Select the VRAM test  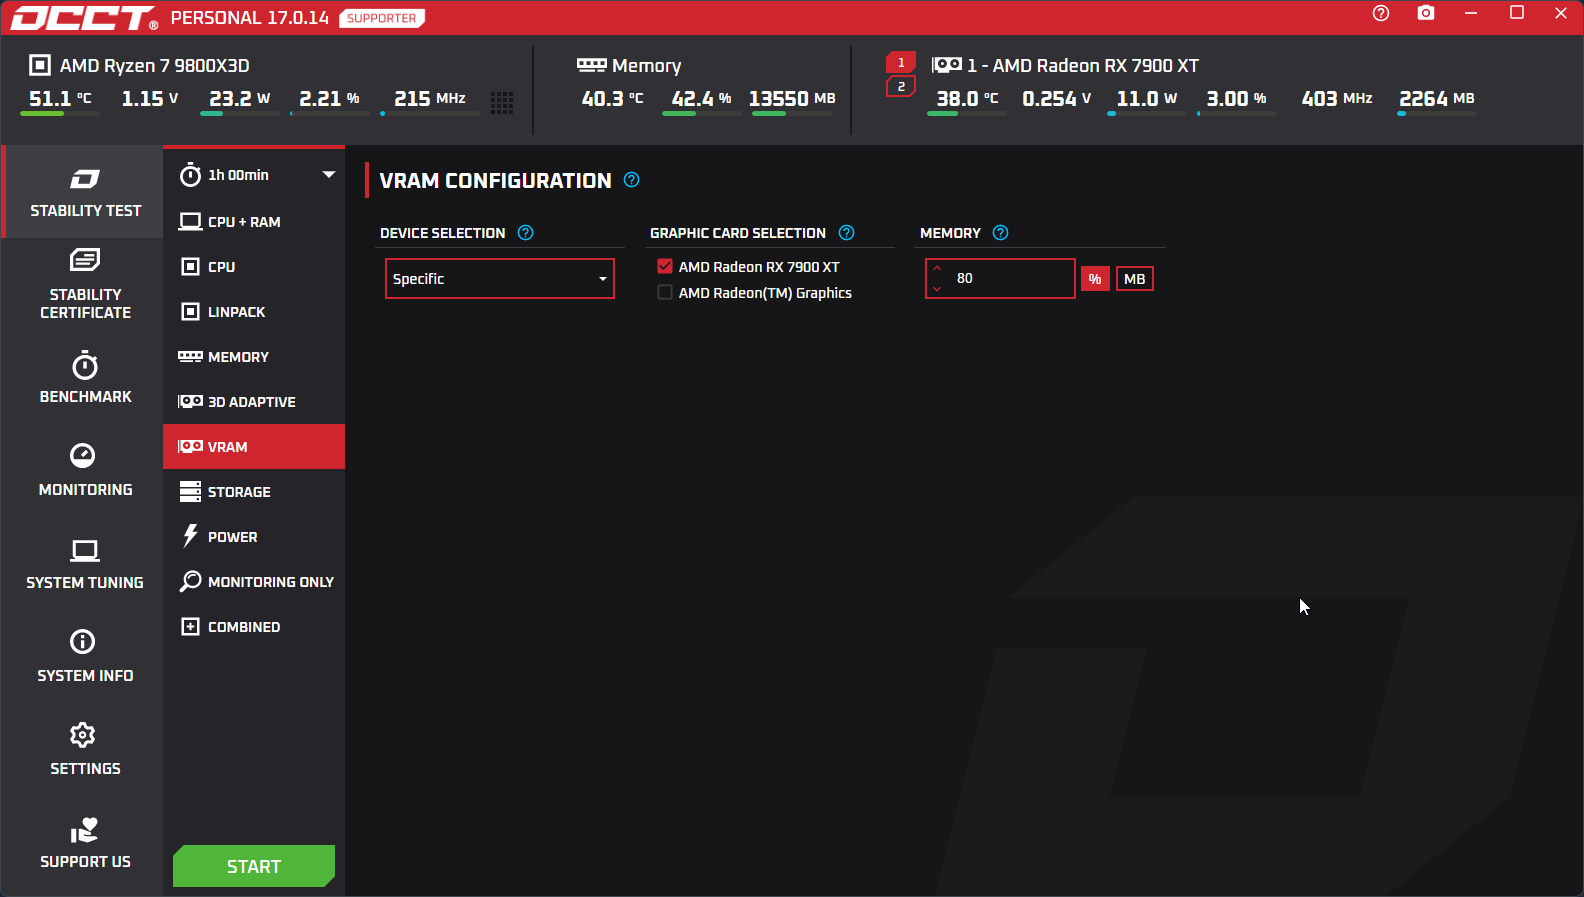coord(254,447)
